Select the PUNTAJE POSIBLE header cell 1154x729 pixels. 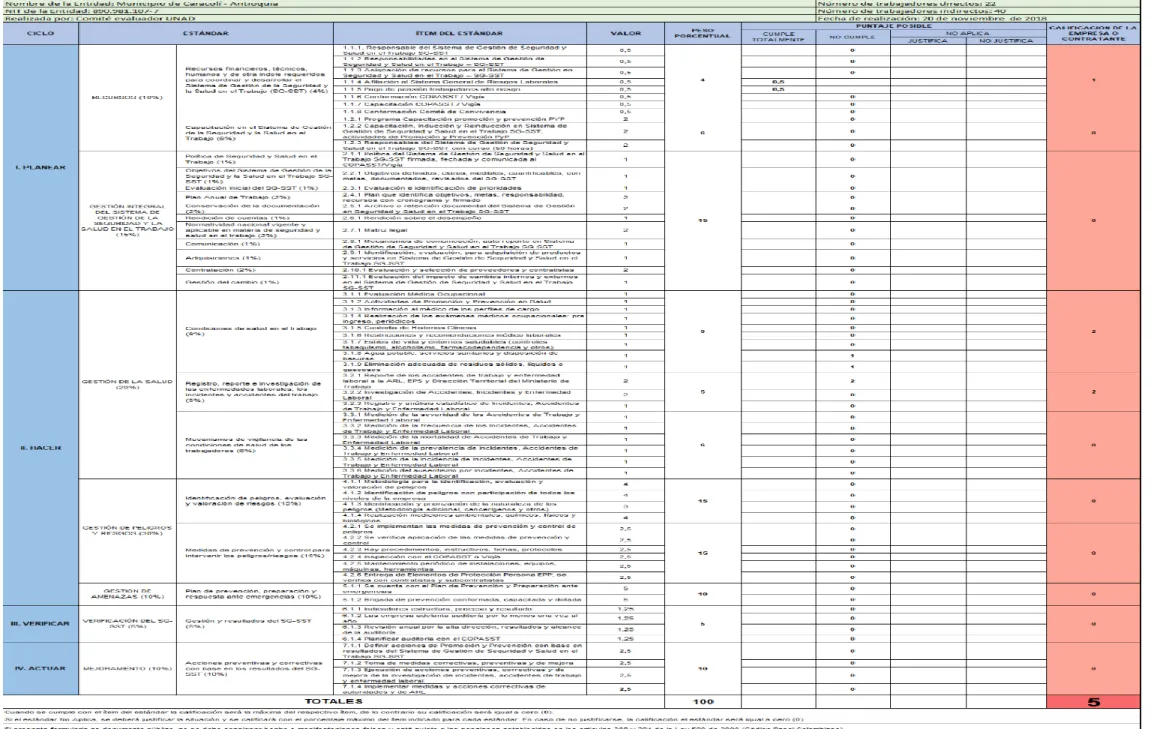coord(893,26)
